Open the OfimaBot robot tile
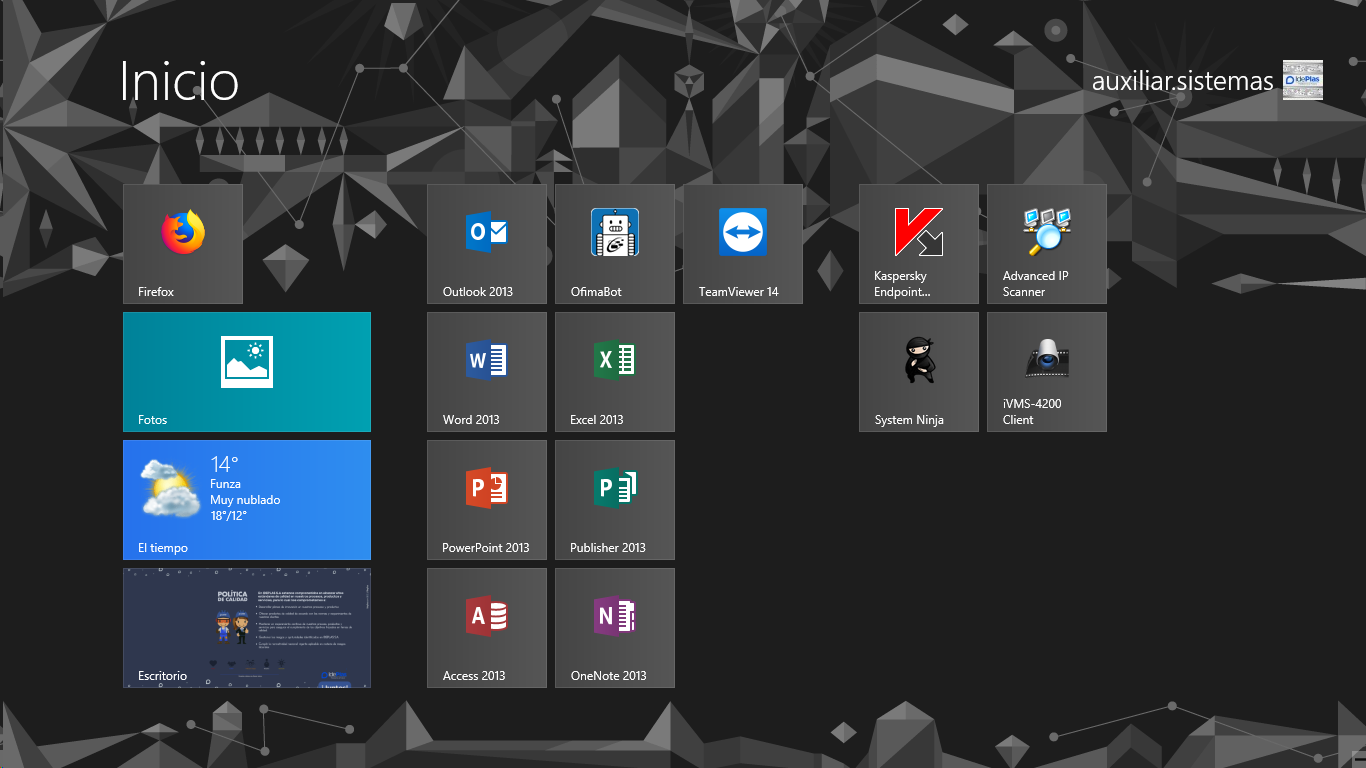 click(x=615, y=244)
